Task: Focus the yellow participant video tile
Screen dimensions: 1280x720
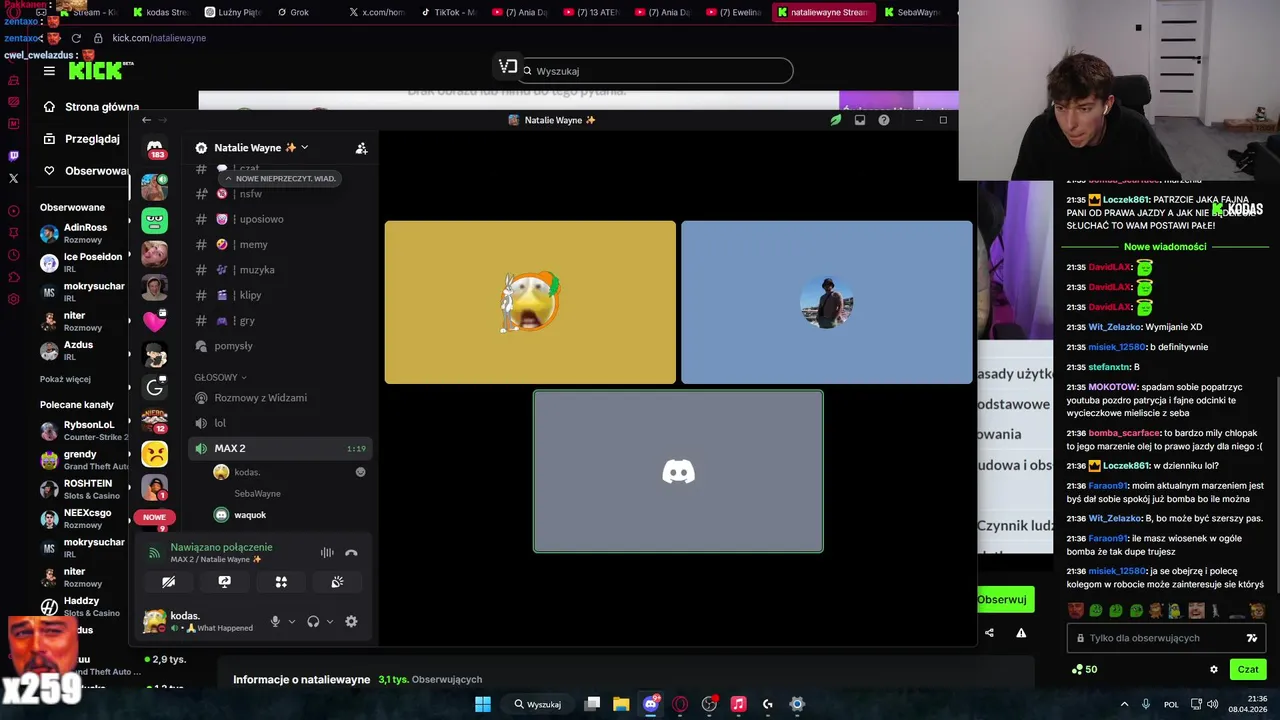Action: coord(530,302)
